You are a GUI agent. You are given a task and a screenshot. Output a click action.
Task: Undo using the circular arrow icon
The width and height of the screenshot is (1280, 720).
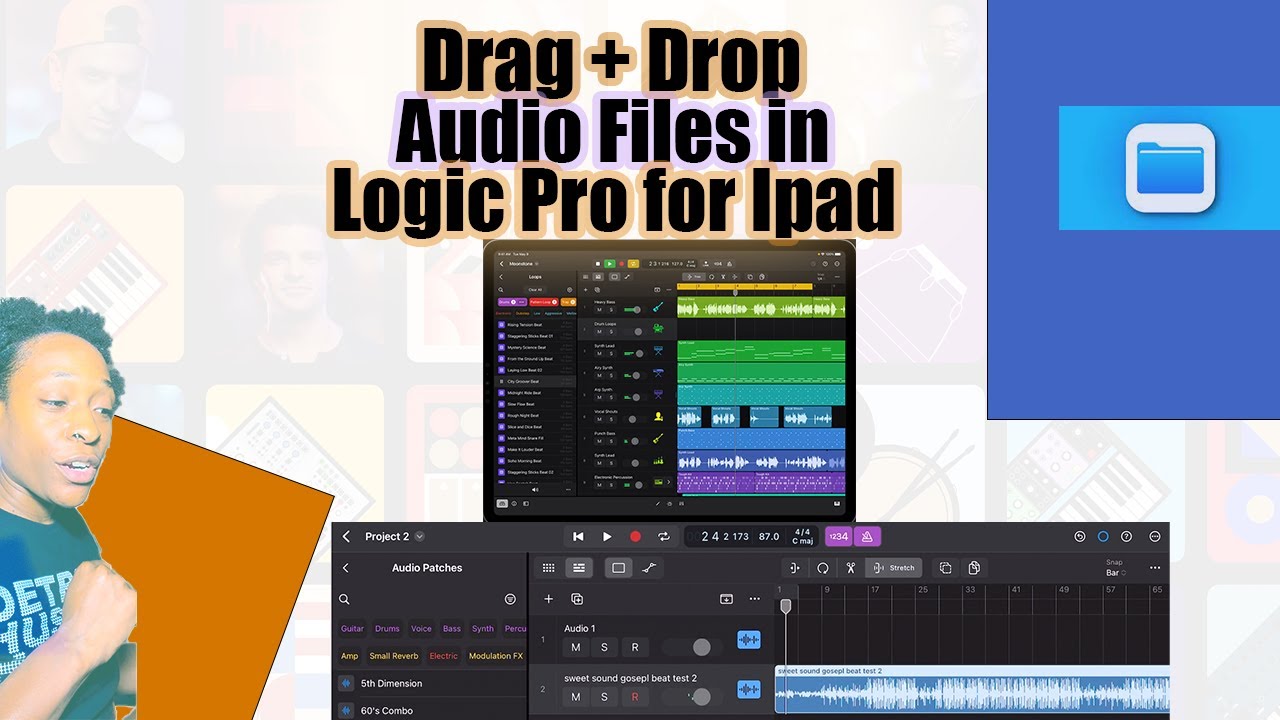[x=1080, y=537]
